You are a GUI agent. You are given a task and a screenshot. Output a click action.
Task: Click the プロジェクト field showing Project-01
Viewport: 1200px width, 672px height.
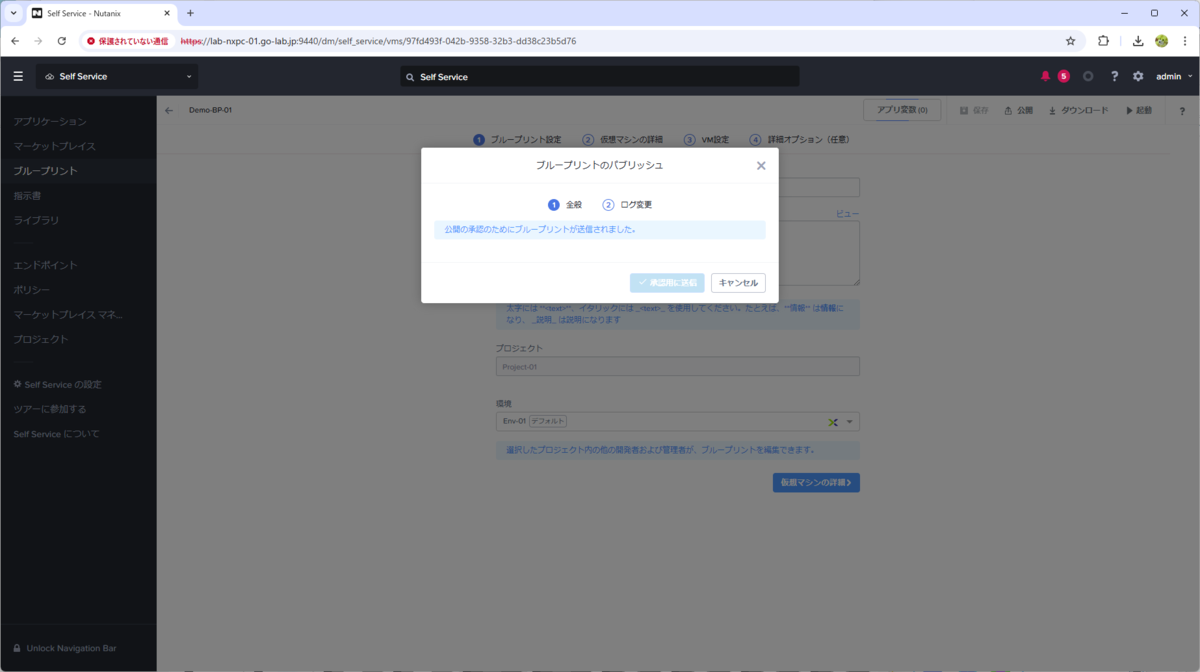tap(678, 367)
